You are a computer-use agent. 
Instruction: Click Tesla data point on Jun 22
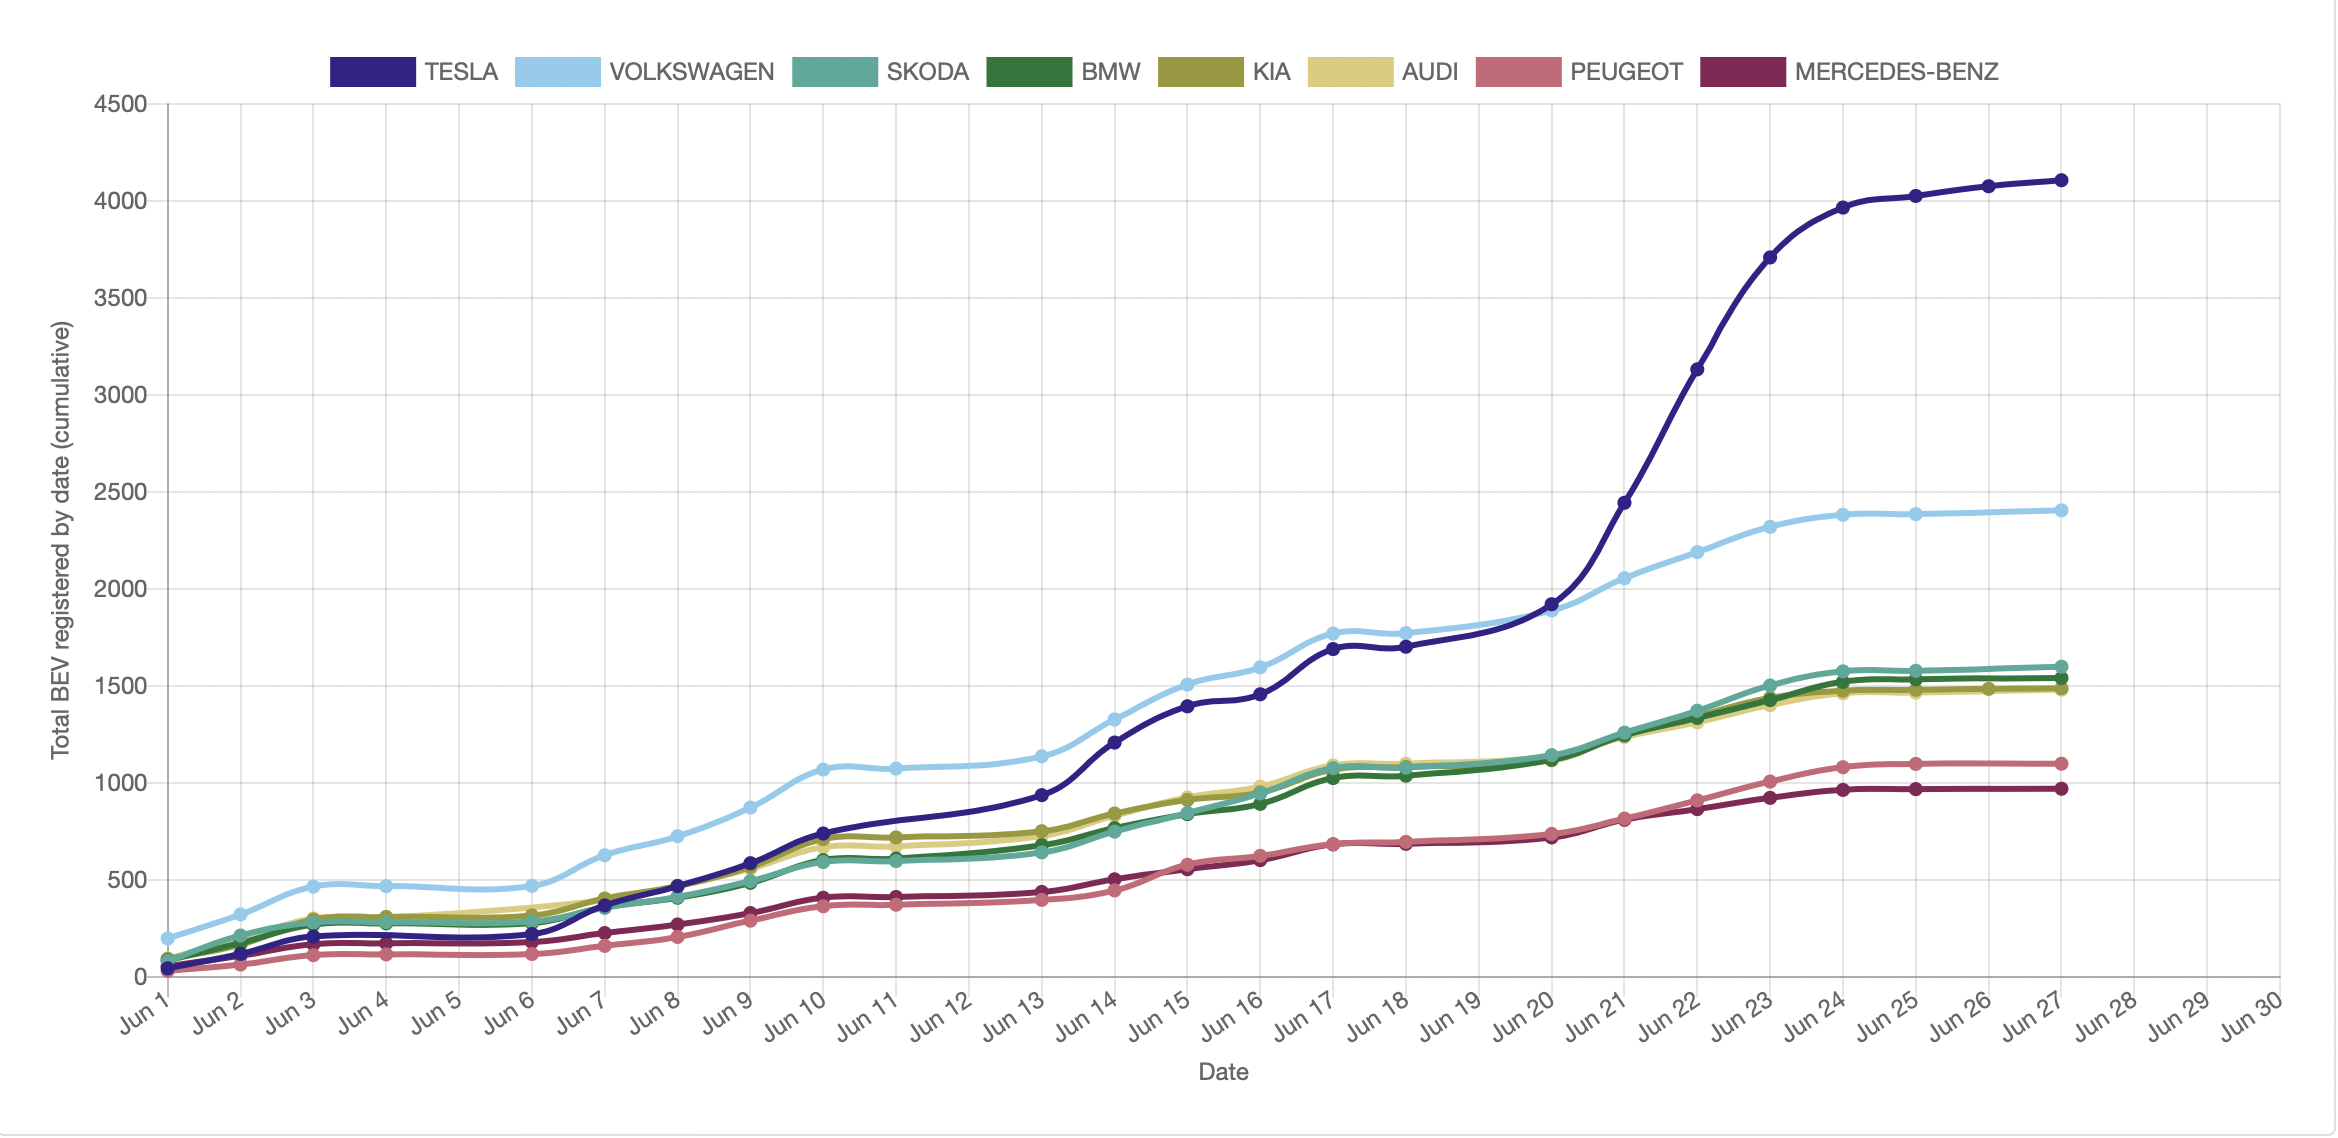1697,370
